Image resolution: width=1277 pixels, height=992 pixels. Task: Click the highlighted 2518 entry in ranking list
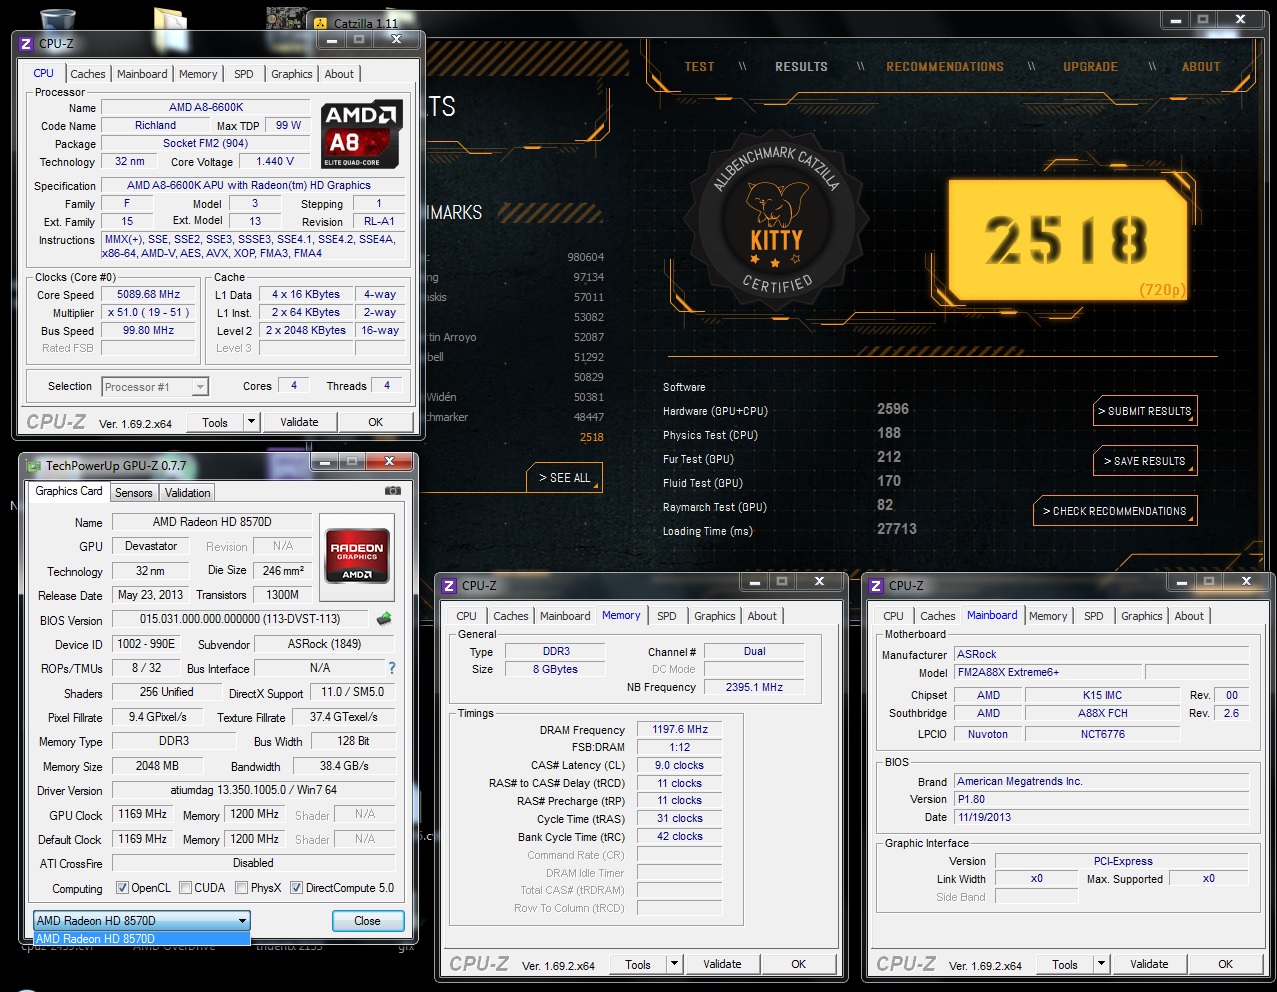pyautogui.click(x=591, y=437)
